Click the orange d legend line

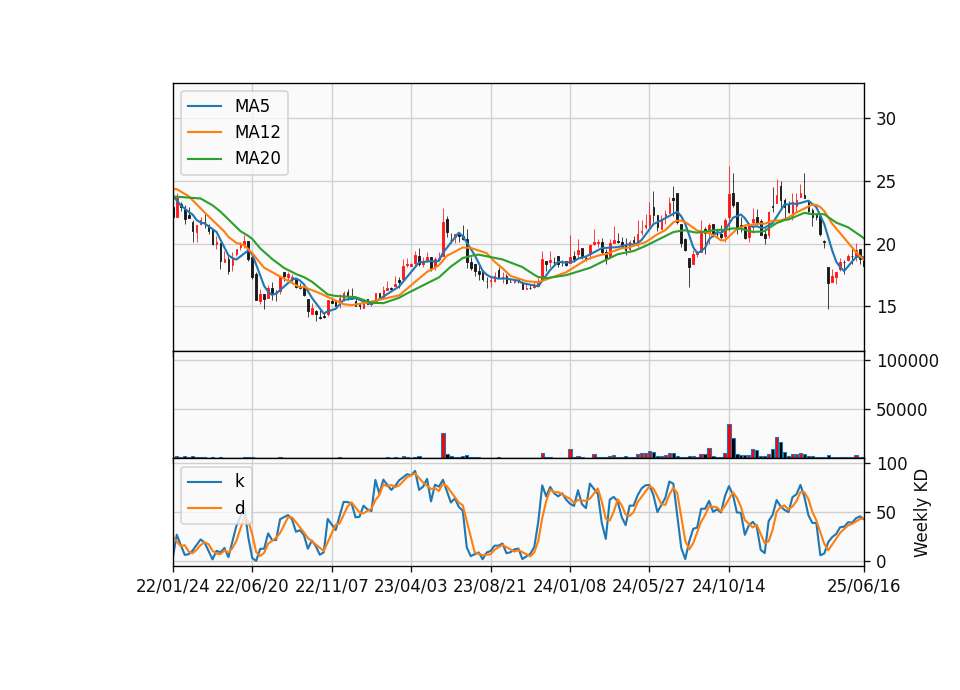pos(204,508)
